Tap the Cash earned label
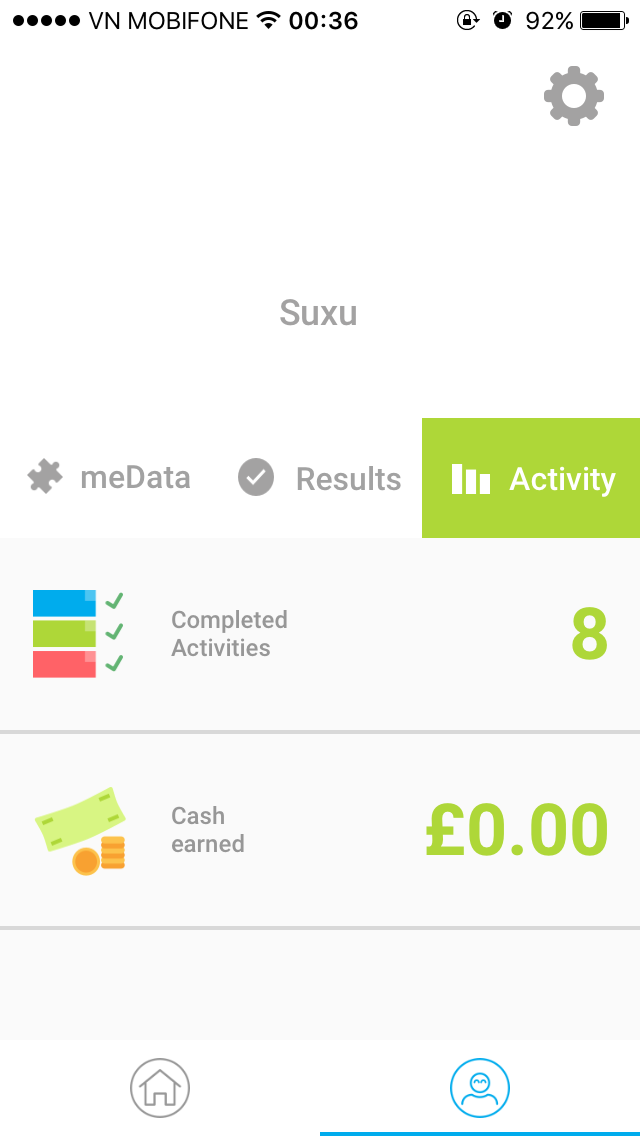Screen dimensions: 640x1136 coord(207,830)
